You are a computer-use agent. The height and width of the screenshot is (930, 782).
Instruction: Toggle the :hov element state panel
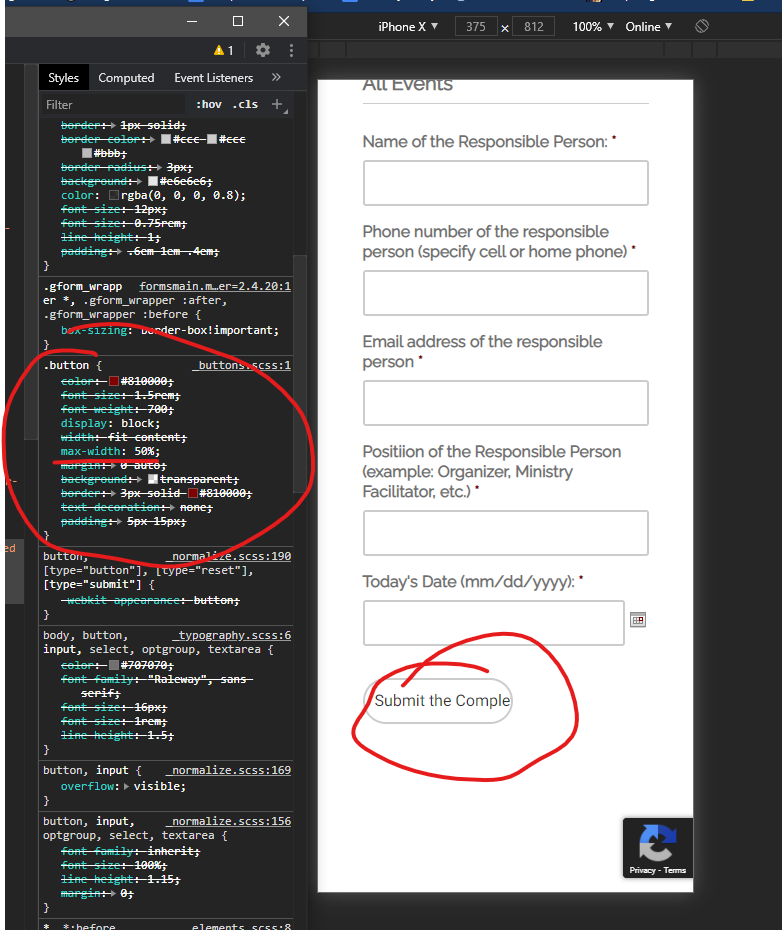point(209,104)
